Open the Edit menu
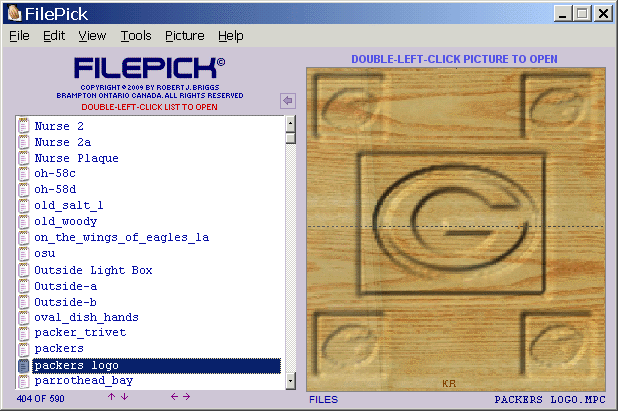Viewport: 618px width, 411px height. [x=54, y=36]
